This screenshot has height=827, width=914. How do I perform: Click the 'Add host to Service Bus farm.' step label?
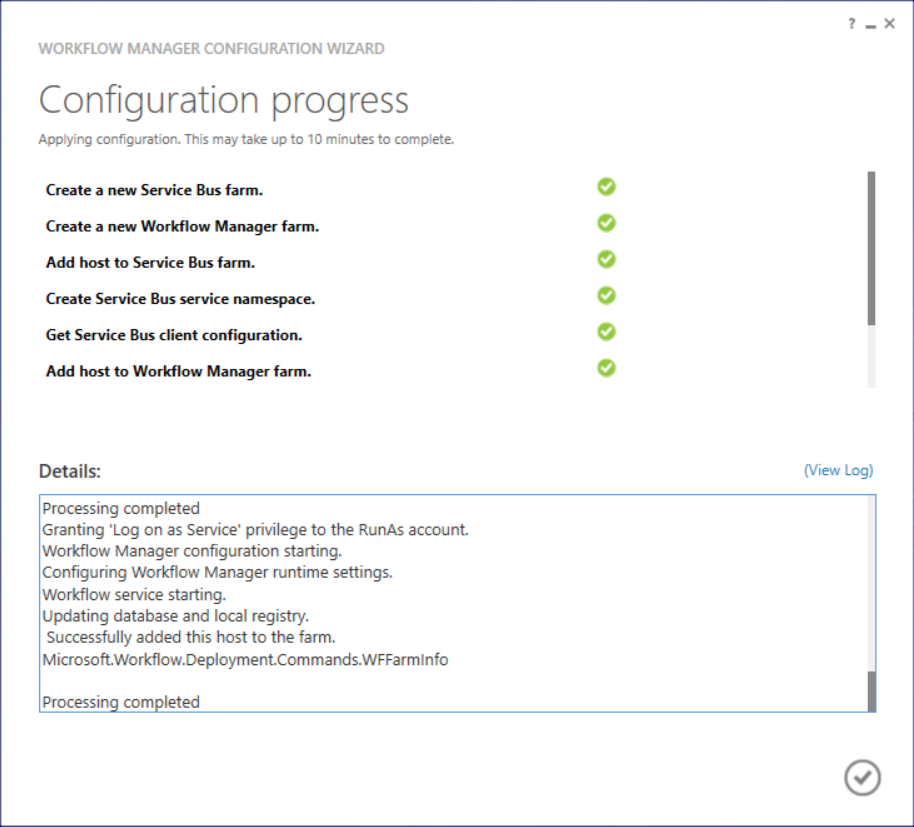click(x=150, y=263)
